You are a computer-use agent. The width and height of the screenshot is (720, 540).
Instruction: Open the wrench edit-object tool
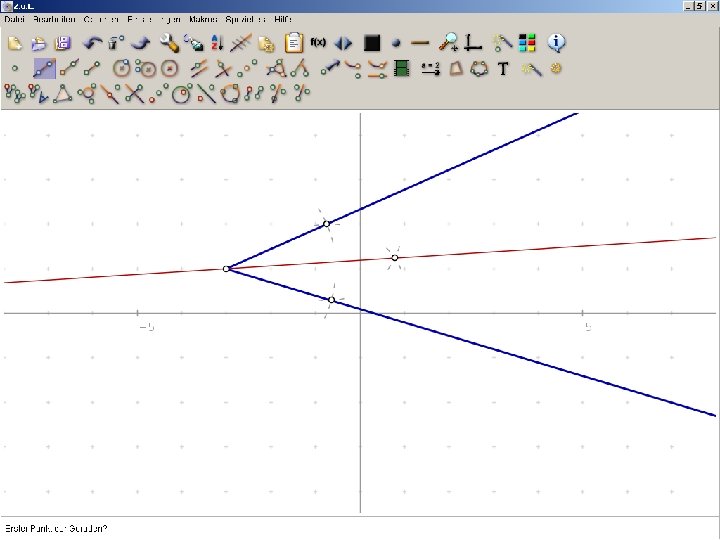tap(169, 43)
